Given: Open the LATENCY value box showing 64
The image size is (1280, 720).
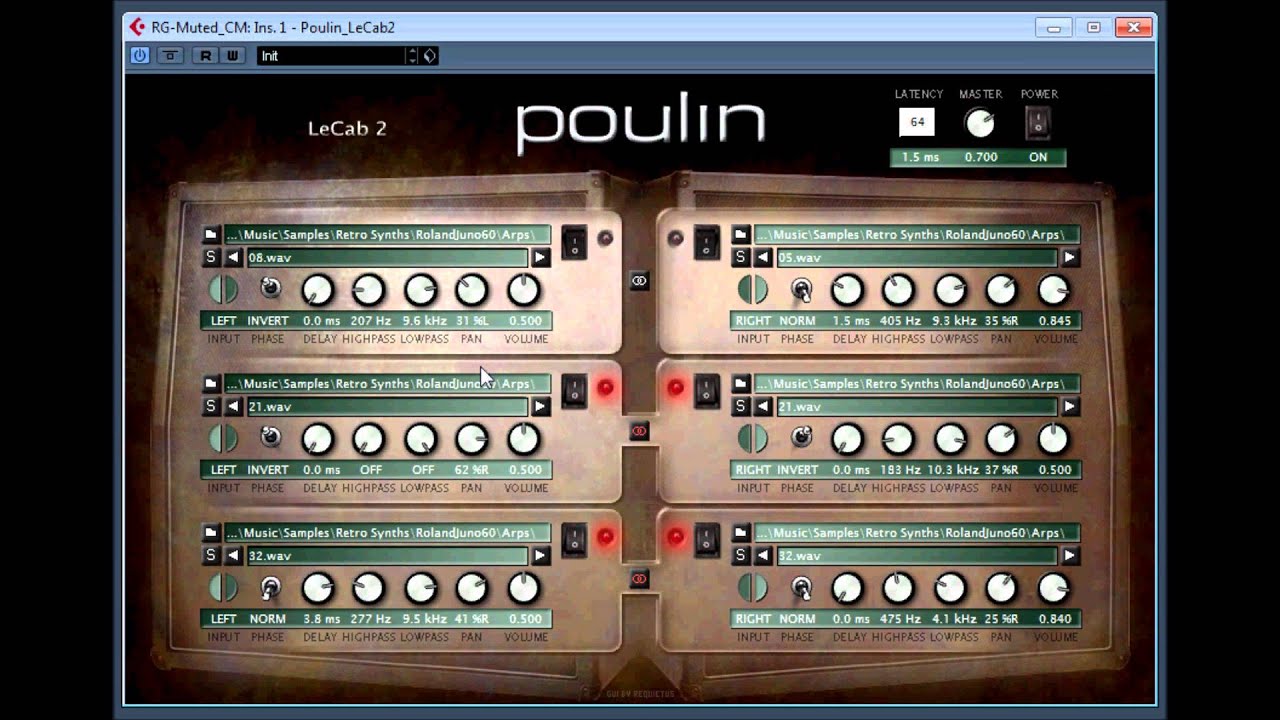Looking at the screenshot, I should [917, 122].
